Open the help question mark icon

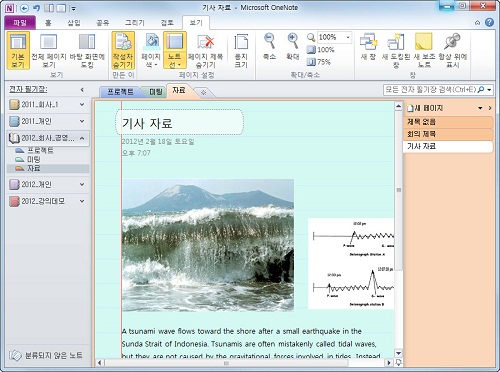pos(489,22)
